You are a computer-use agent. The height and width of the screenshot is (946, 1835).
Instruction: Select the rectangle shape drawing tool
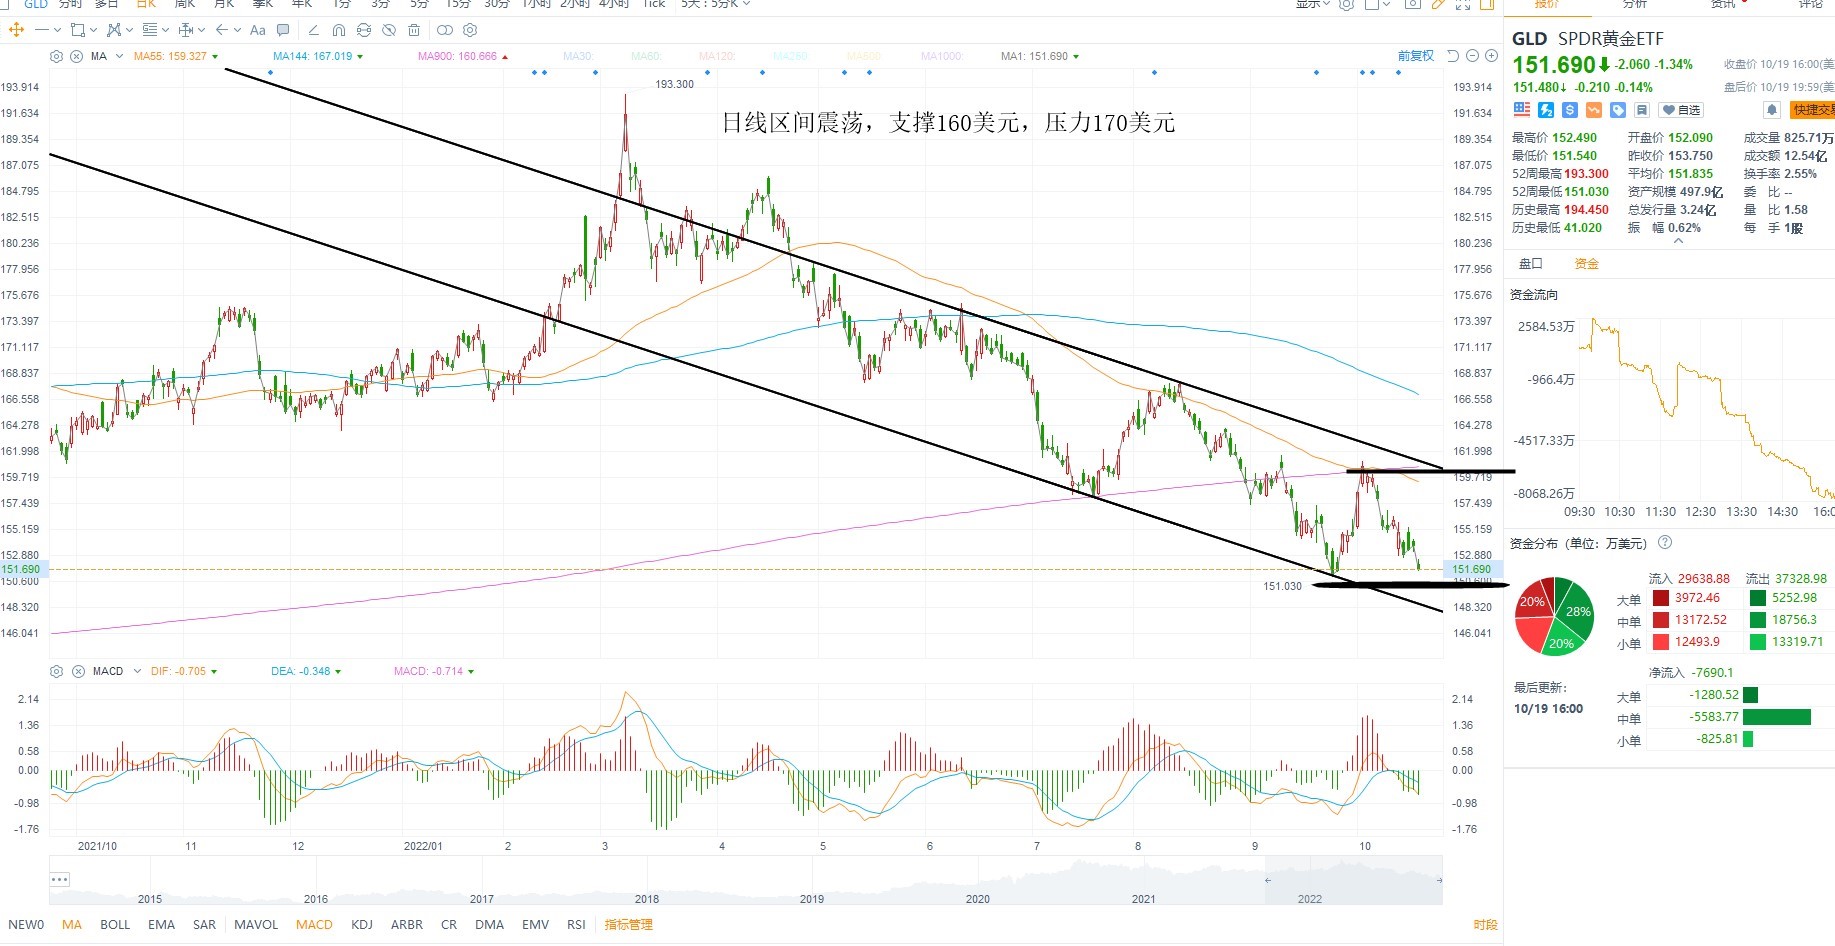tap(77, 30)
